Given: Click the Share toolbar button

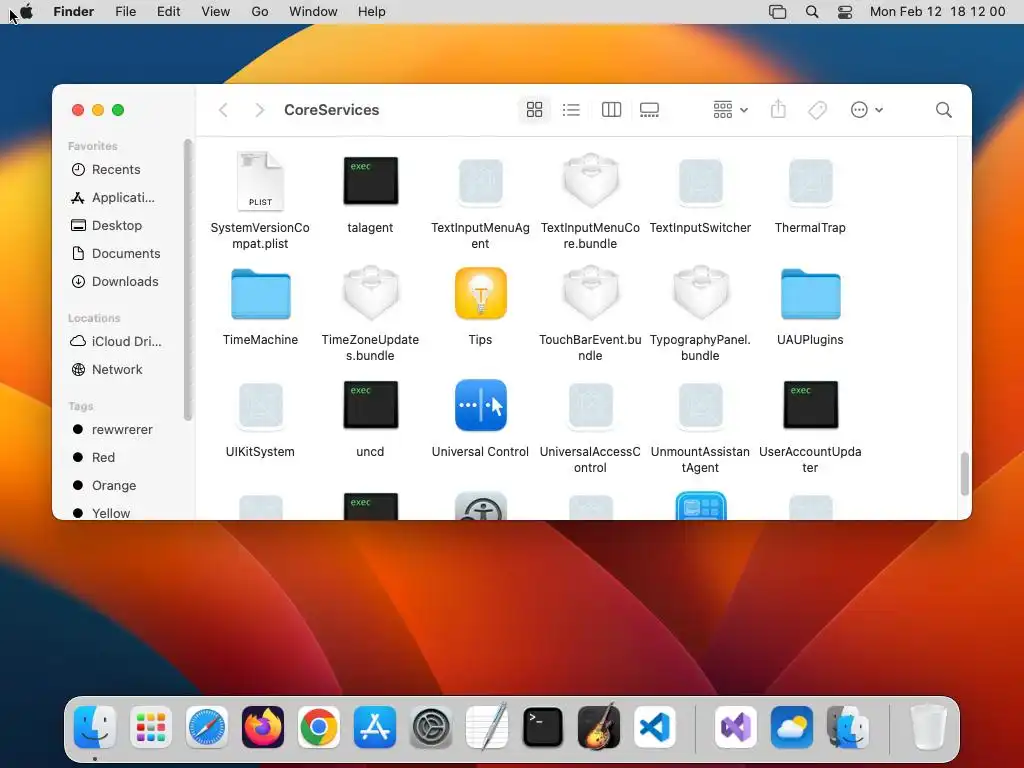Looking at the screenshot, I should click(778, 110).
